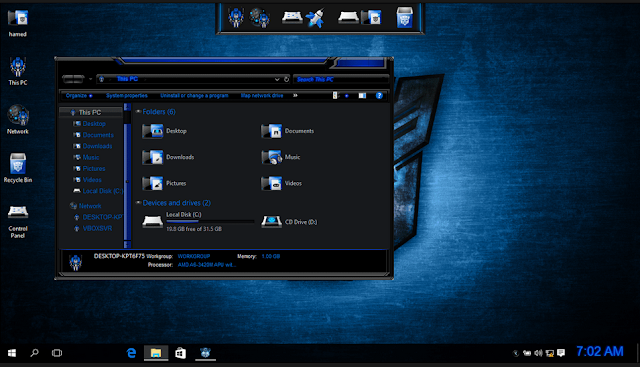The height and width of the screenshot is (367, 640).
Task: Click the 7:02 AM taskbar clock
Action: tap(600, 351)
